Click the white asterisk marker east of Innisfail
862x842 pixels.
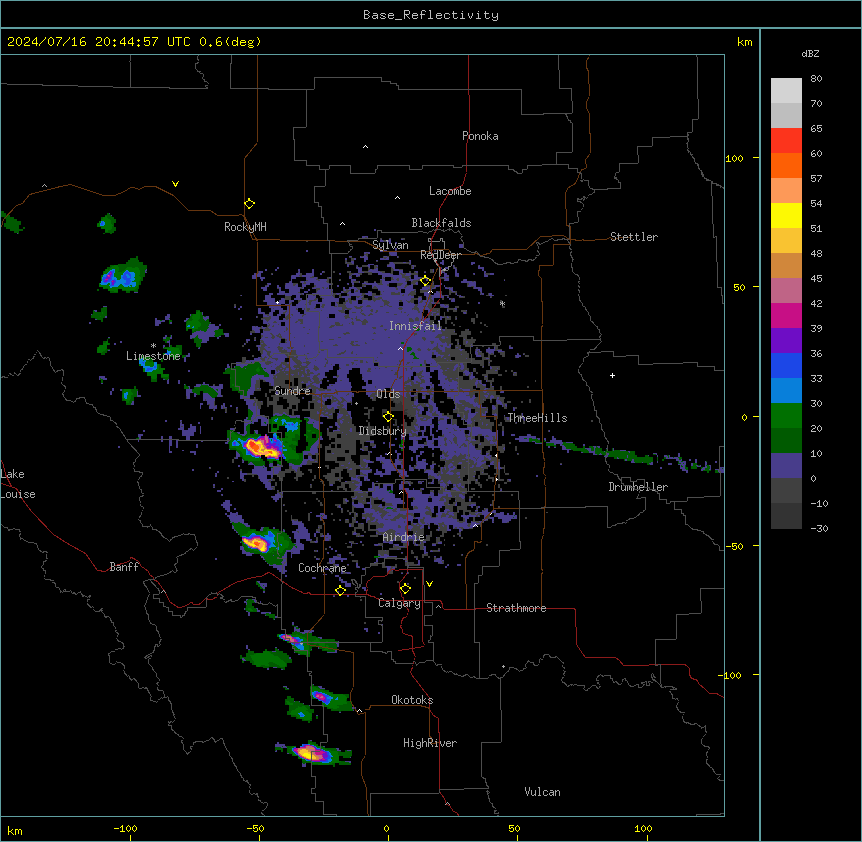pos(502,303)
